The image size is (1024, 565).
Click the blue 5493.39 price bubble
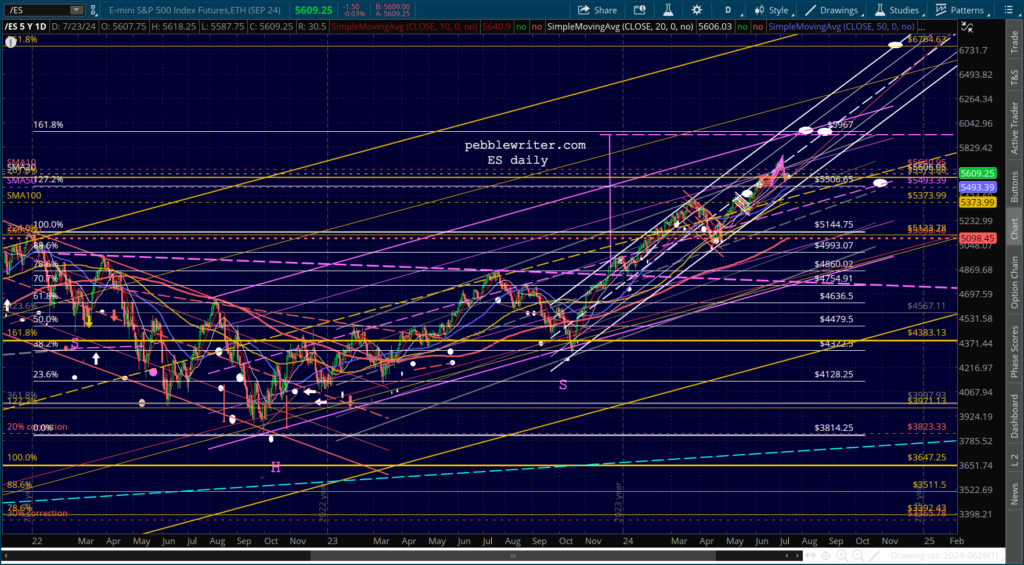click(977, 187)
